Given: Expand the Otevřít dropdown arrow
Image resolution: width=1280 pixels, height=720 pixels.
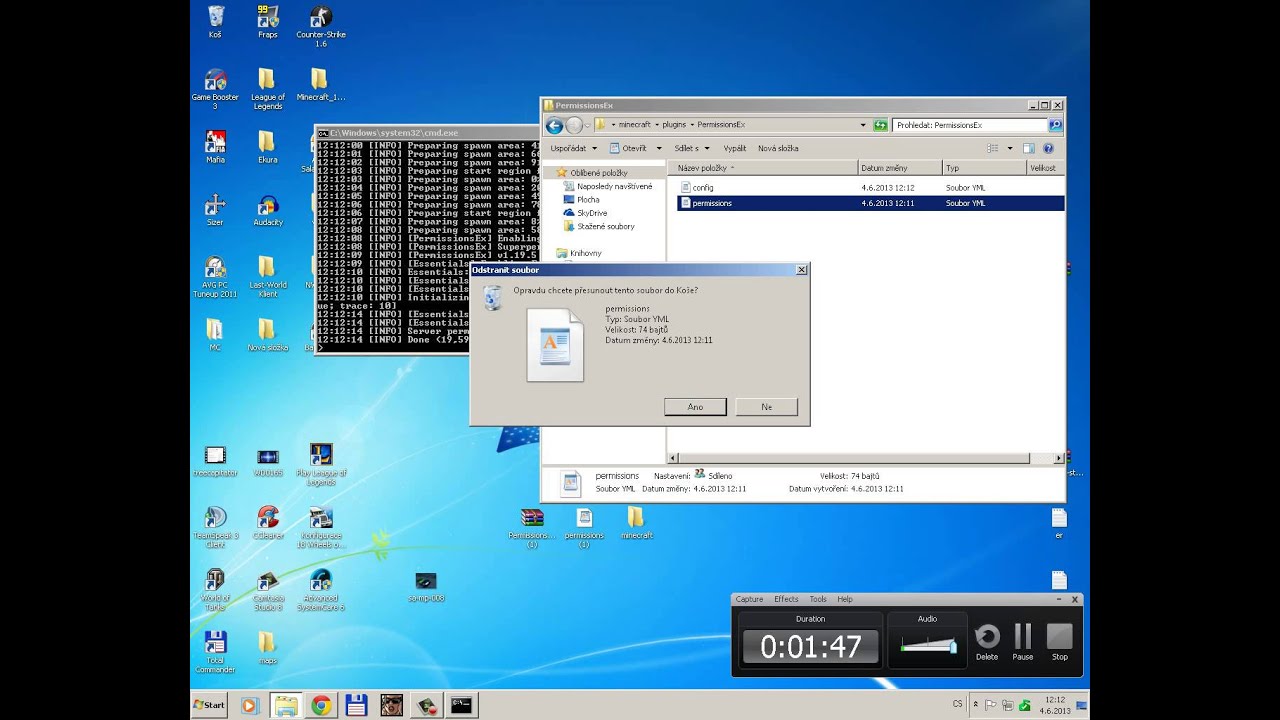Looking at the screenshot, I should coord(659,148).
